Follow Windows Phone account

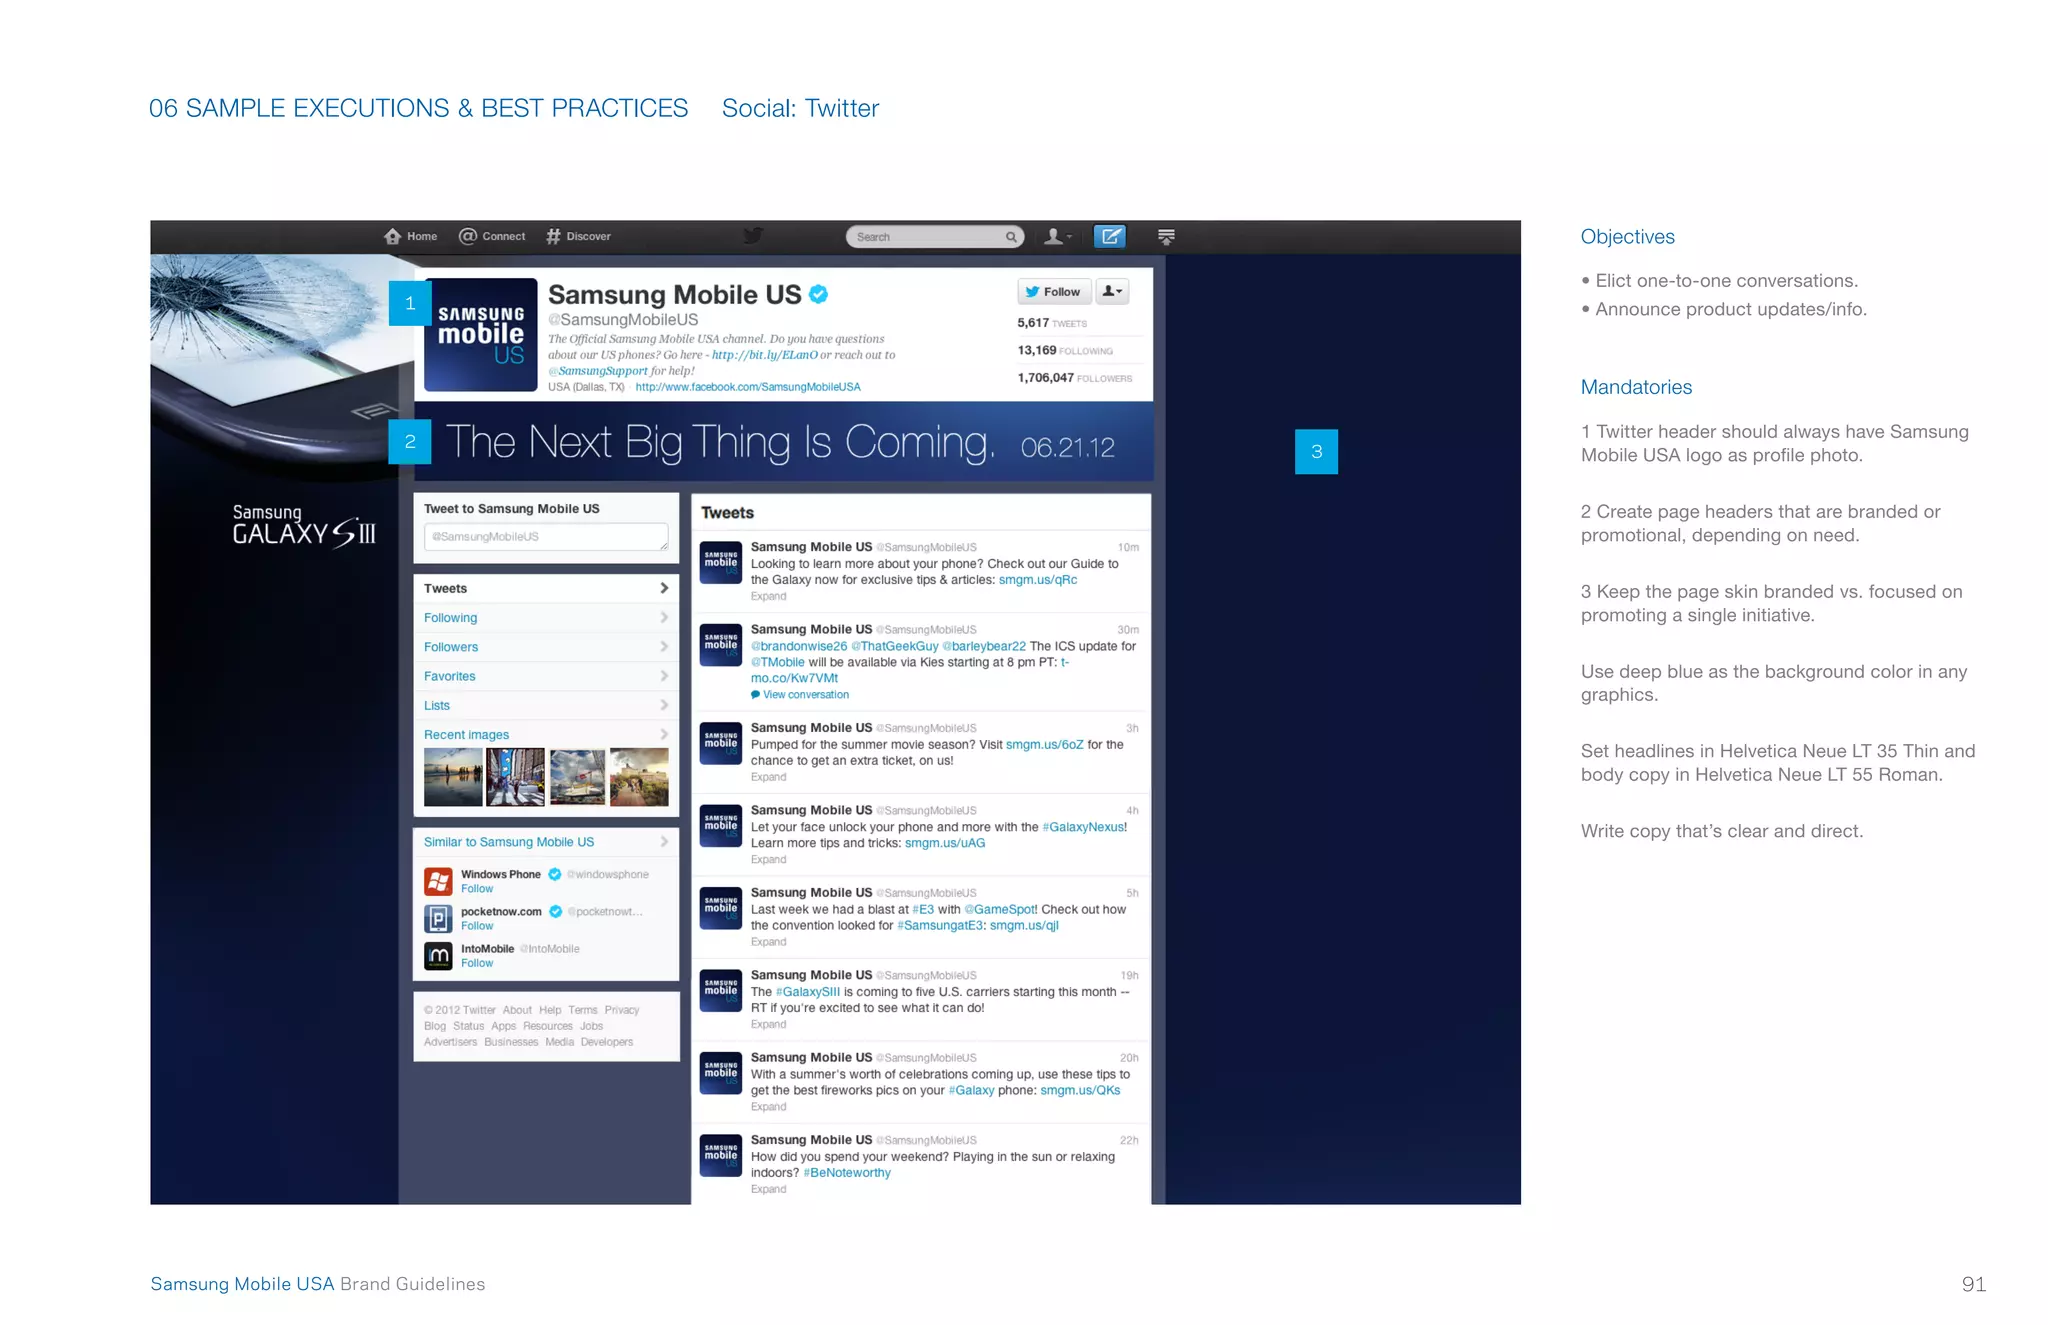477,889
